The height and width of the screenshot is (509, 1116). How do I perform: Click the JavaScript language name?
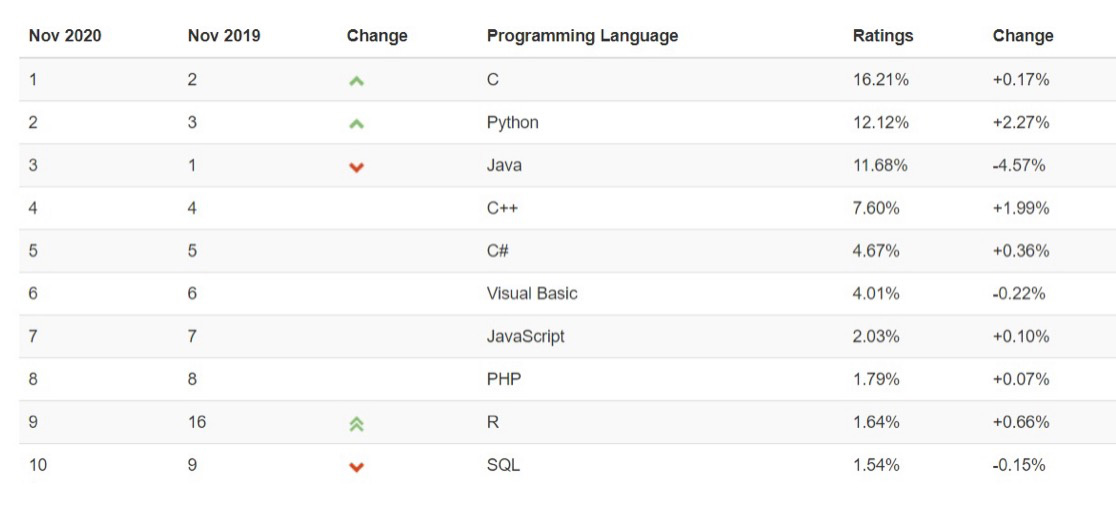(525, 336)
